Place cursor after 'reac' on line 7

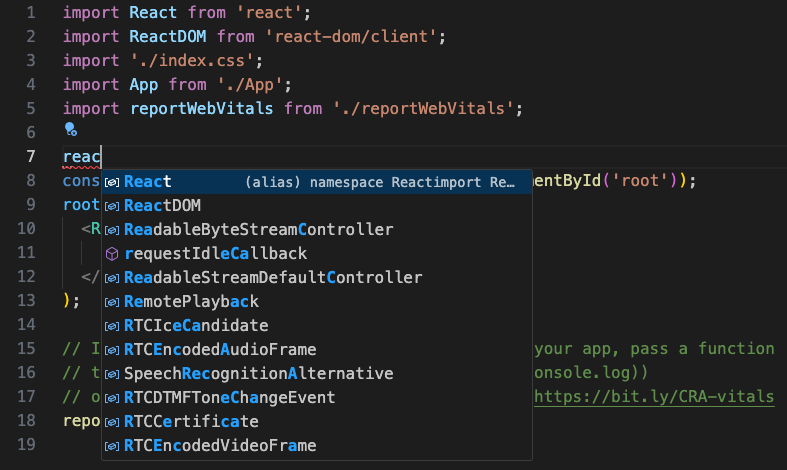(103, 157)
